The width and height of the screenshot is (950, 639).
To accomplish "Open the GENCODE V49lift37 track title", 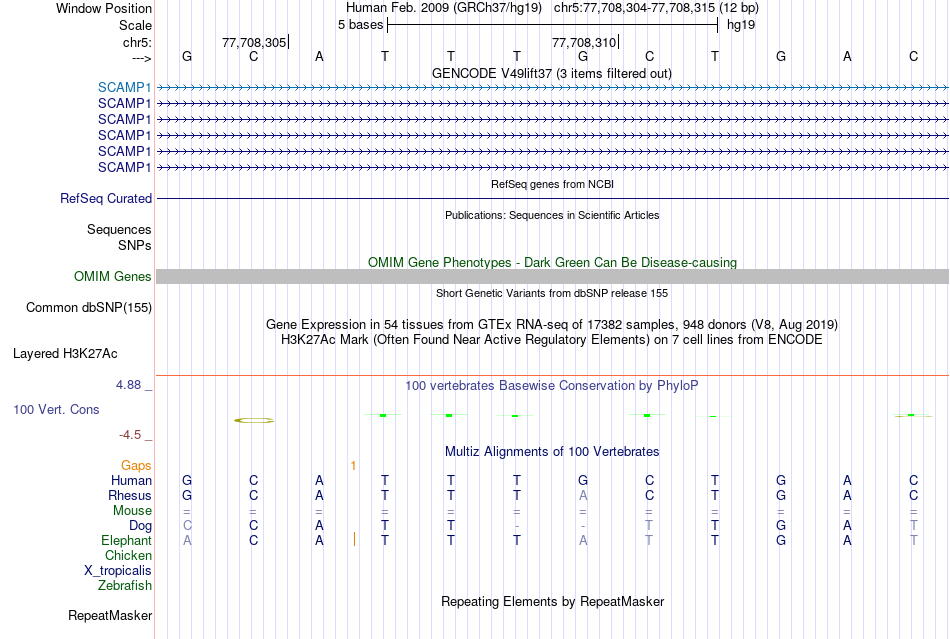I will pyautogui.click(x=551, y=73).
